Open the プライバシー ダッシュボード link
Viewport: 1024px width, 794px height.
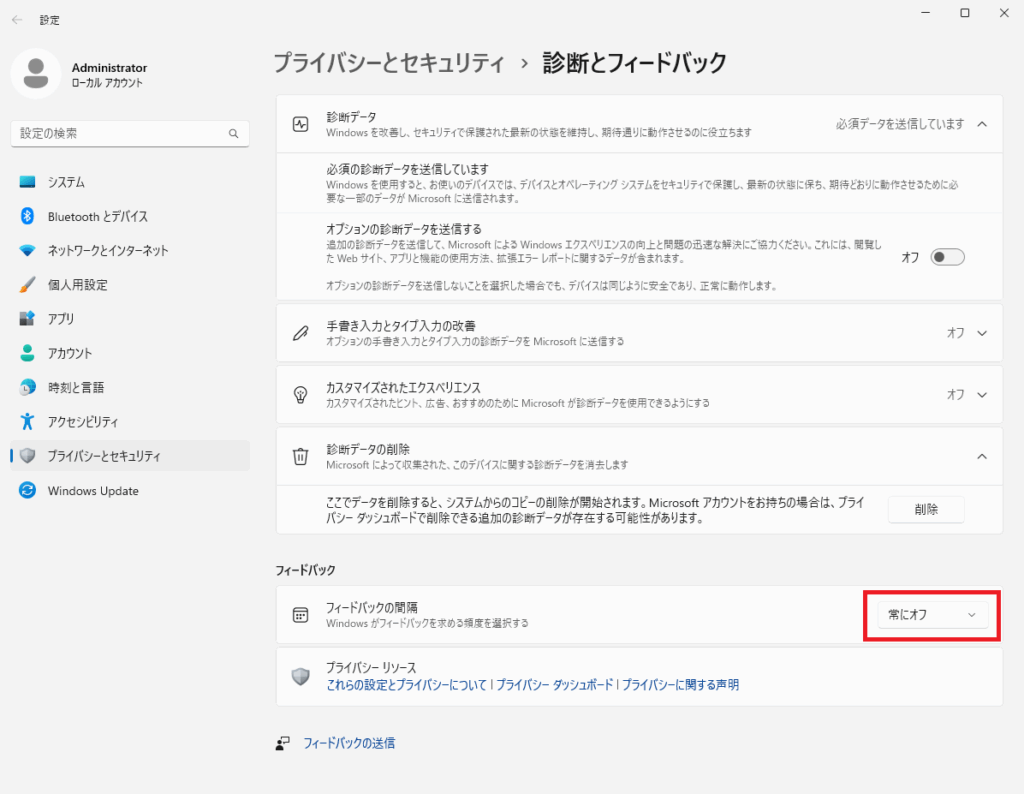tap(555, 685)
